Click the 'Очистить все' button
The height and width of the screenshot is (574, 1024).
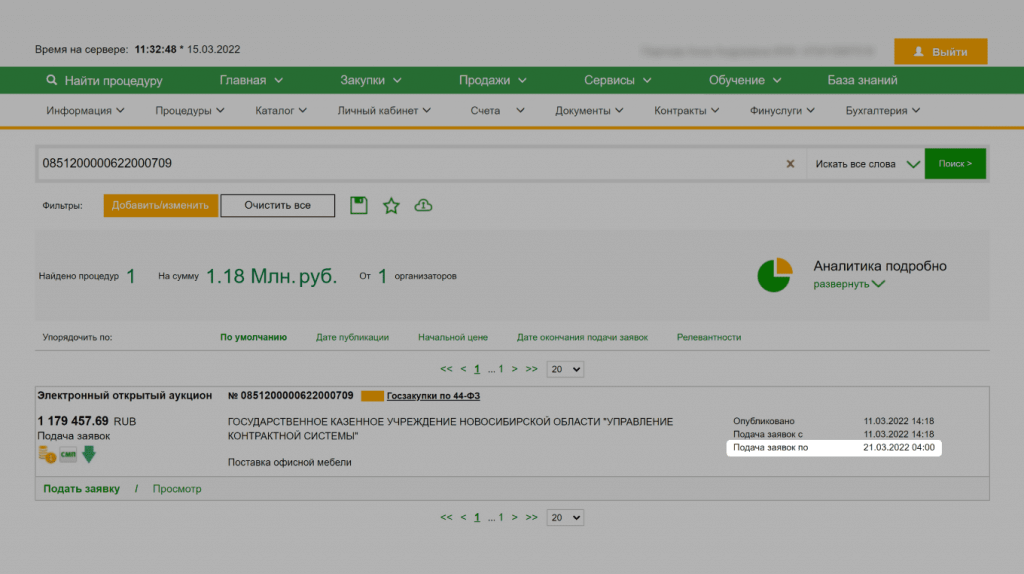point(277,205)
